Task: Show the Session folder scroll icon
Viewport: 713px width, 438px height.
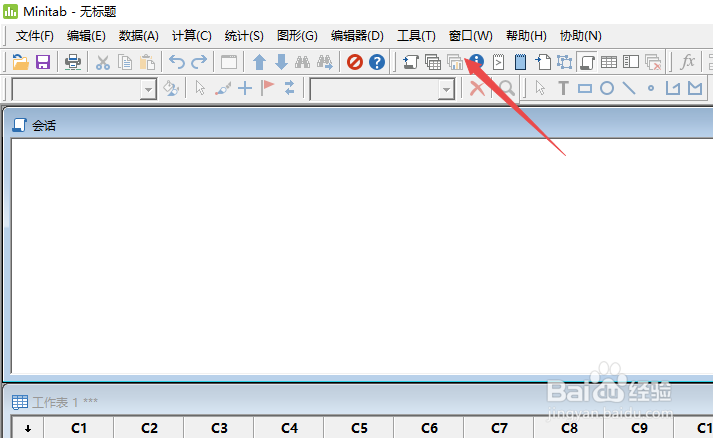Action: [410, 62]
